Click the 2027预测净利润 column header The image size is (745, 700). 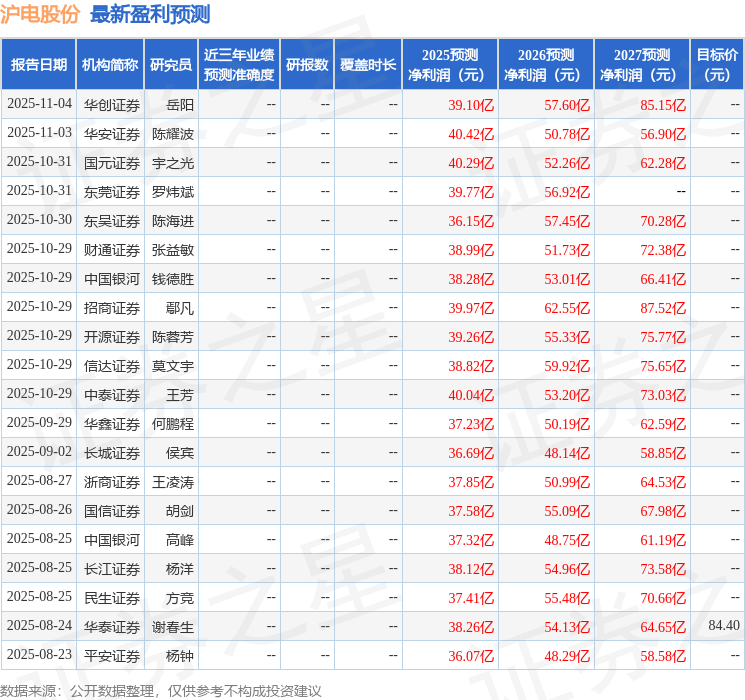pyautogui.click(x=642, y=65)
